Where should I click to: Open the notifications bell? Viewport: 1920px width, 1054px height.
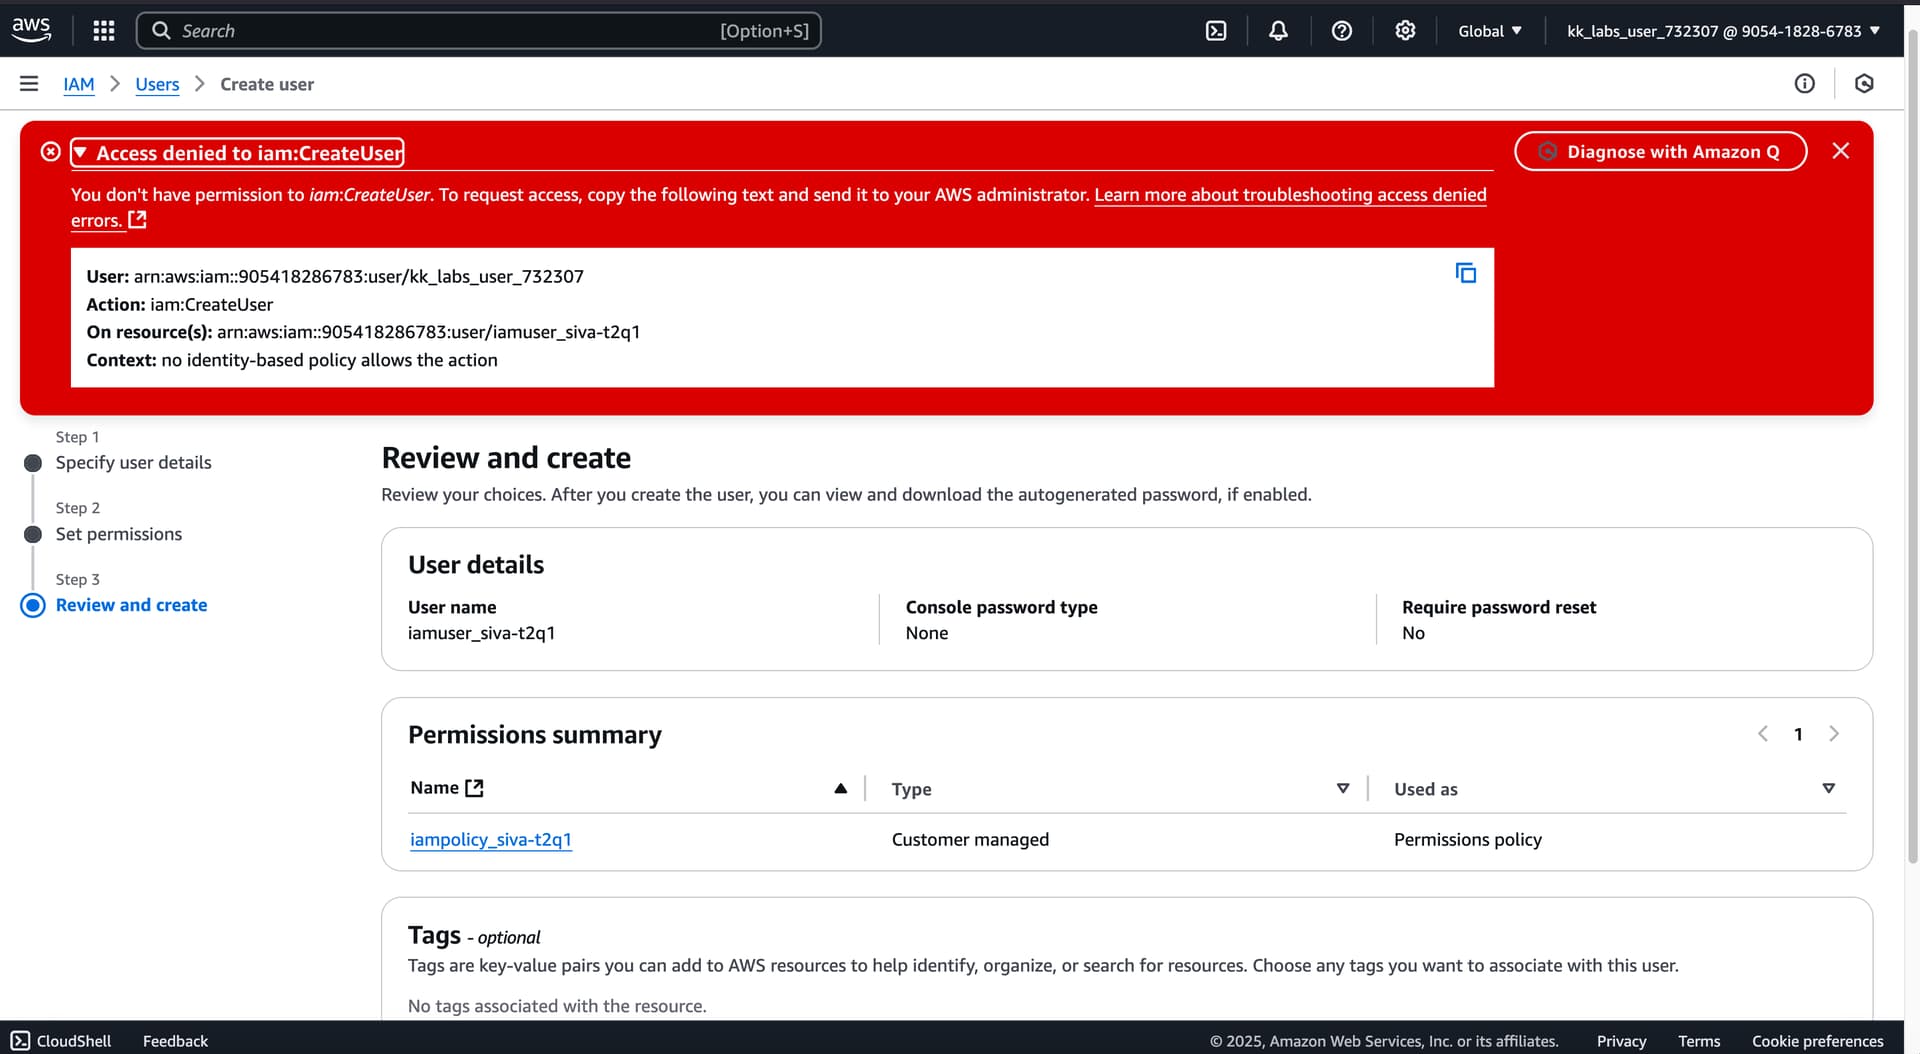(1278, 31)
